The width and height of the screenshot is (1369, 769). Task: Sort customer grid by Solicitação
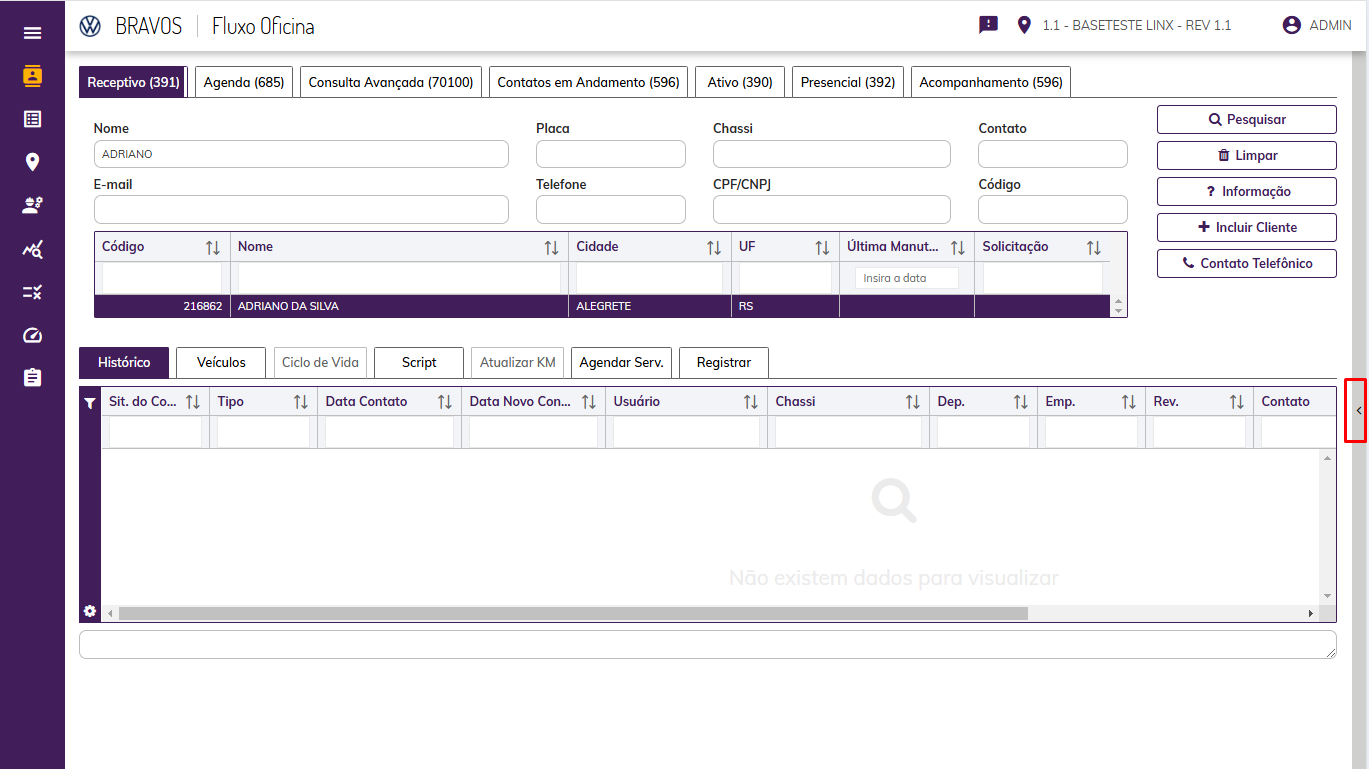(x=1093, y=247)
